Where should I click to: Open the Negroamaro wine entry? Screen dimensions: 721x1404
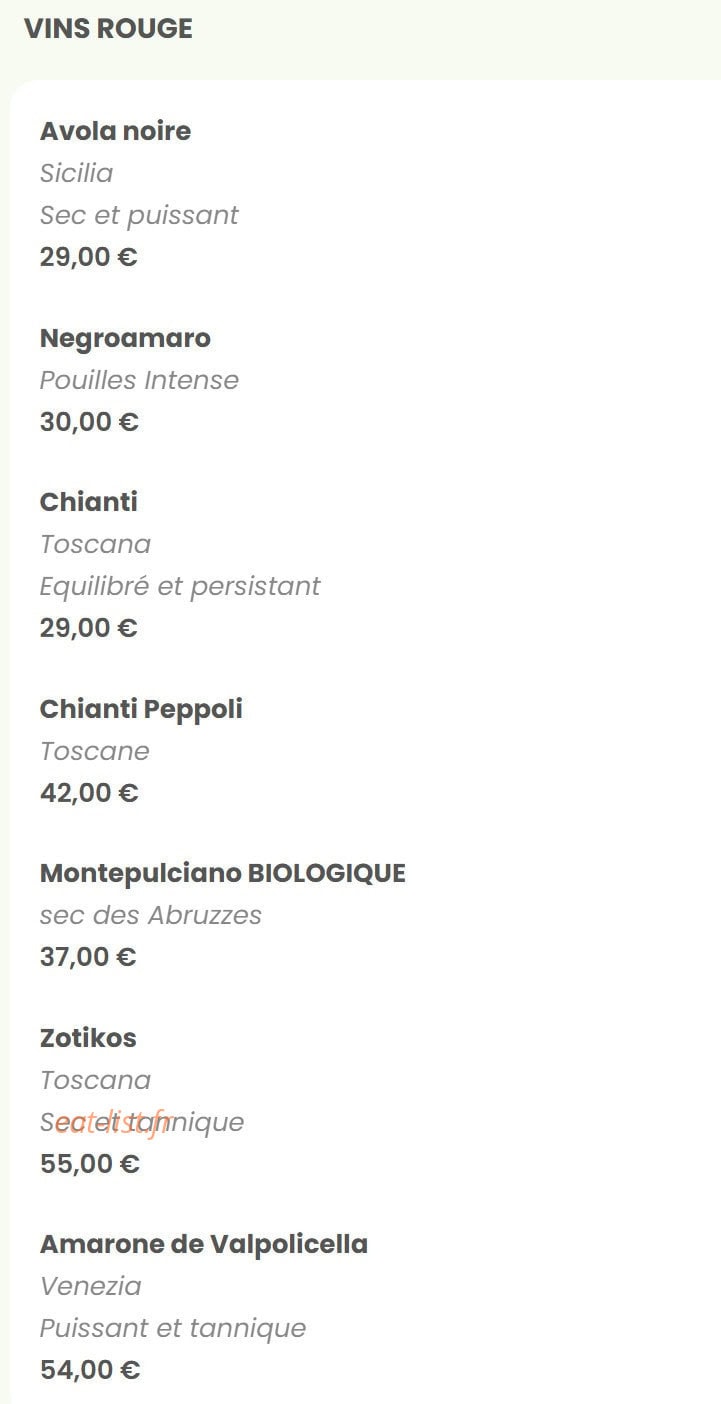click(125, 338)
